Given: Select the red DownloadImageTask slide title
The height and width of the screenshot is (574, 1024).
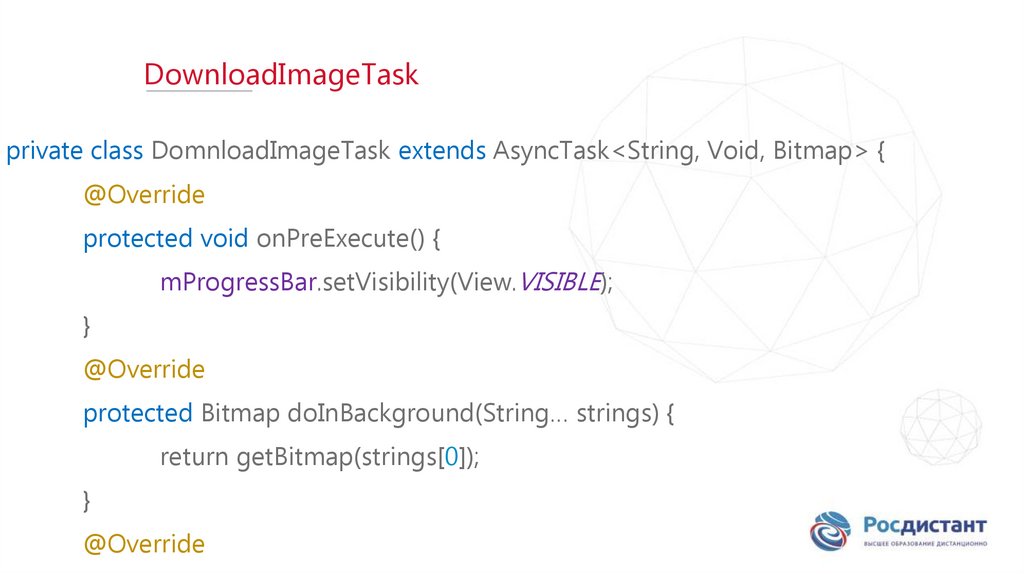Looking at the screenshot, I should pos(280,75).
